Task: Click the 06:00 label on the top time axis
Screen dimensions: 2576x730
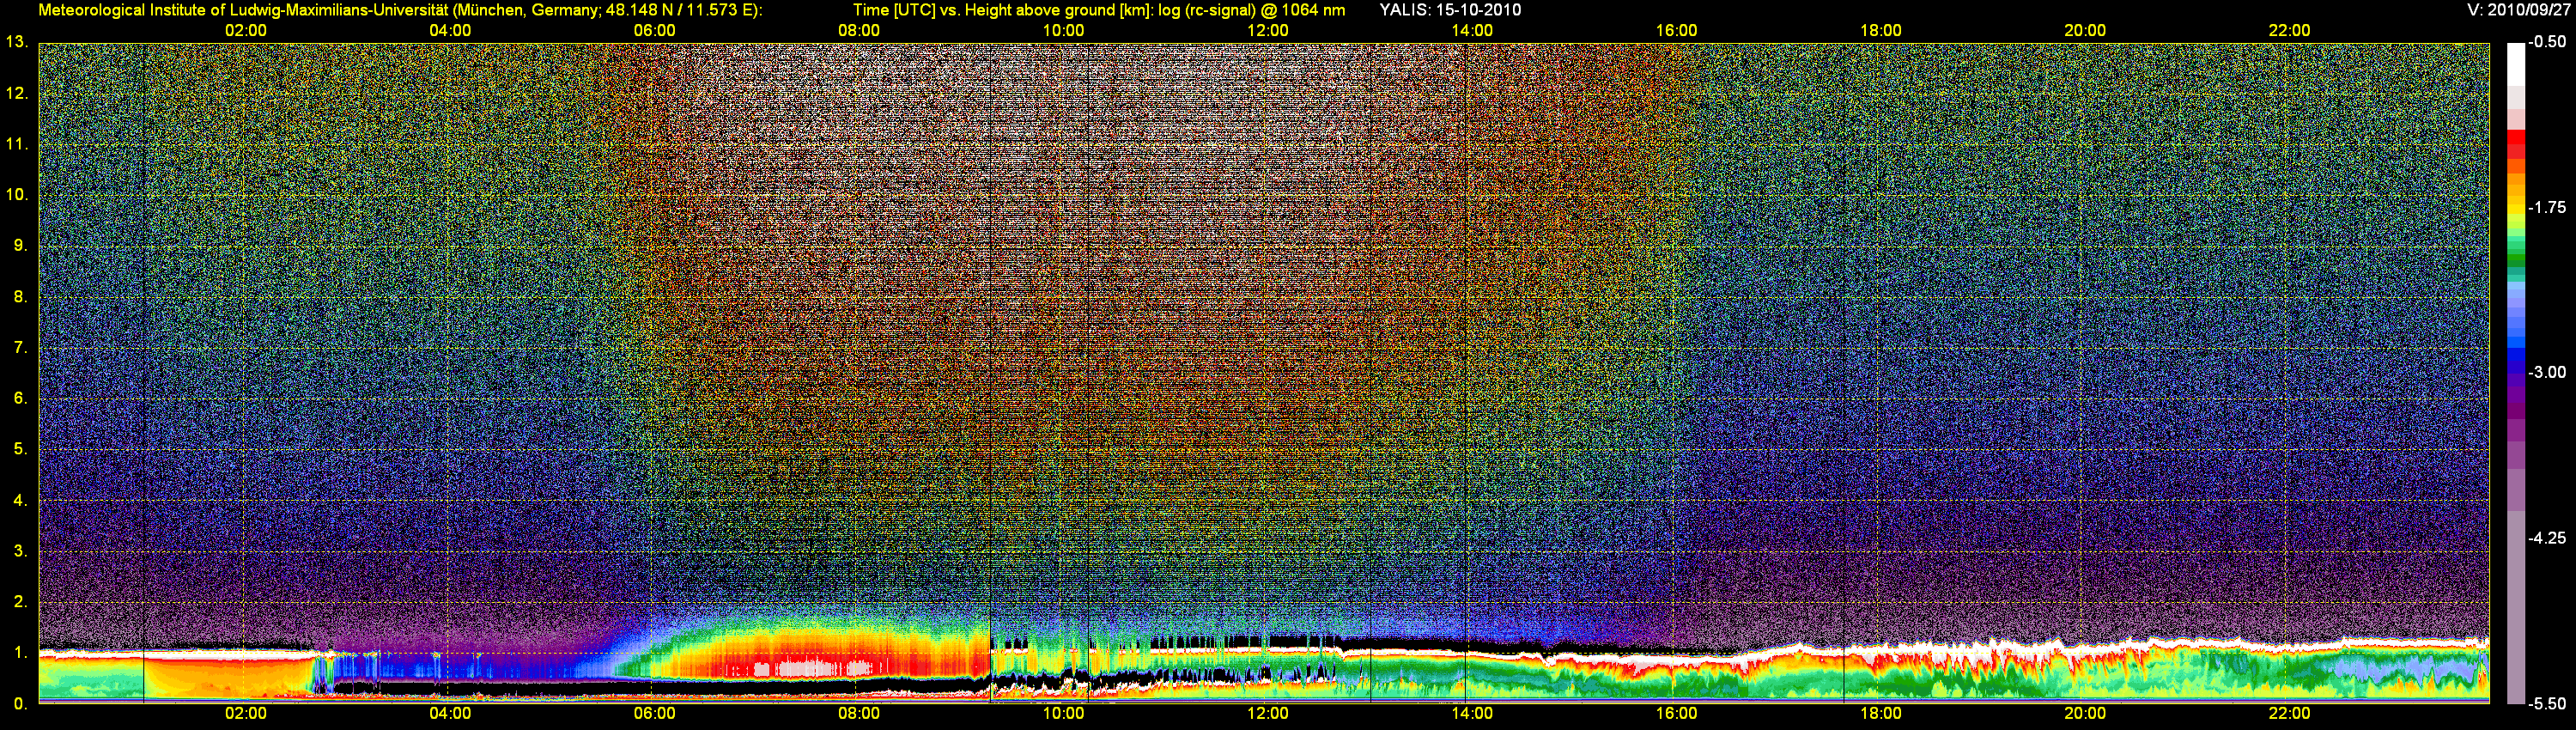Action: pyautogui.click(x=654, y=31)
